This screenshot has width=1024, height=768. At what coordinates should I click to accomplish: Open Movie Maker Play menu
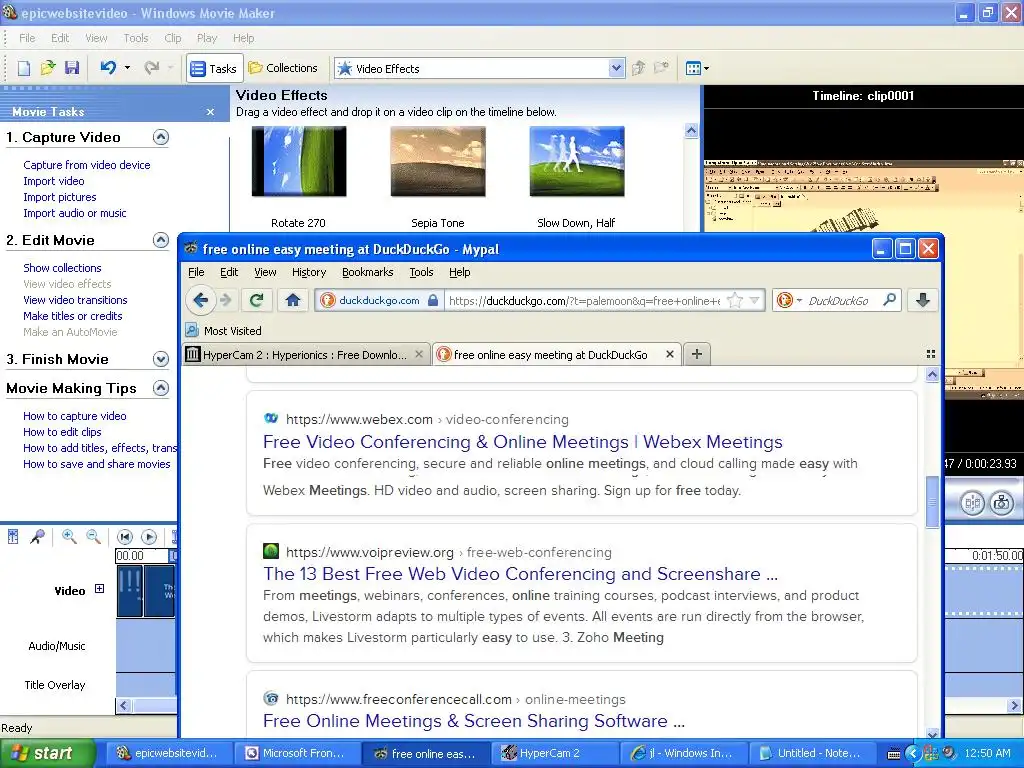pos(206,38)
